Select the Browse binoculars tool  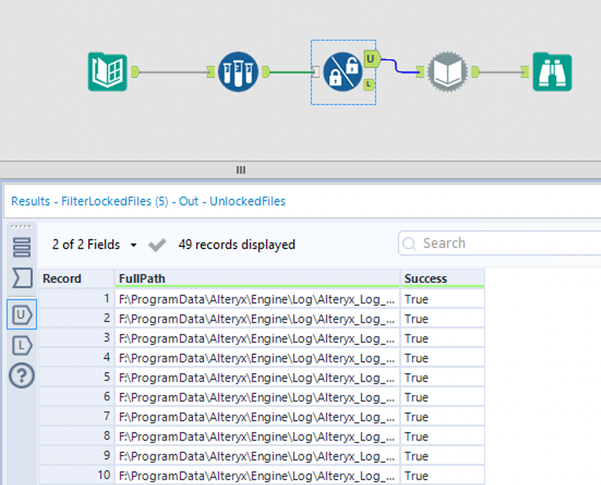[552, 72]
